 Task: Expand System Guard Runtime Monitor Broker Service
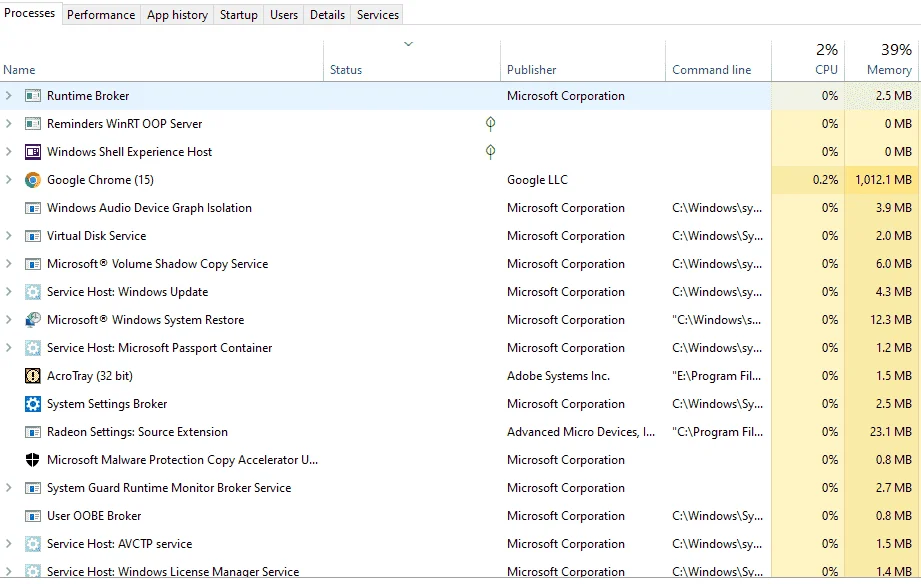click(8, 488)
